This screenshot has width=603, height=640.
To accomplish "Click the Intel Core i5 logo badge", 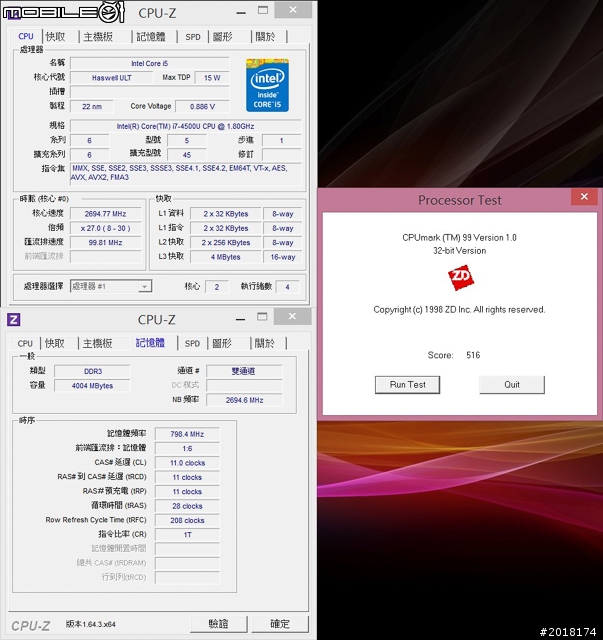I will click(267, 85).
